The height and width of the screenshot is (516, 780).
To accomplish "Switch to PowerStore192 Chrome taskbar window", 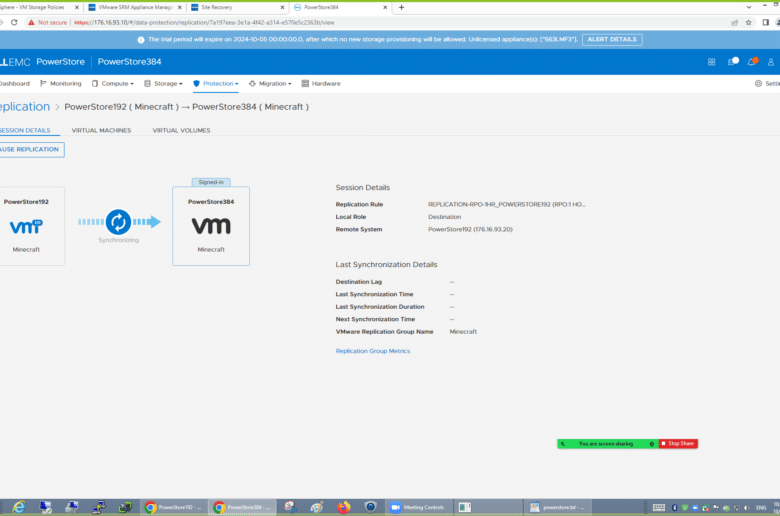I will tap(173, 507).
